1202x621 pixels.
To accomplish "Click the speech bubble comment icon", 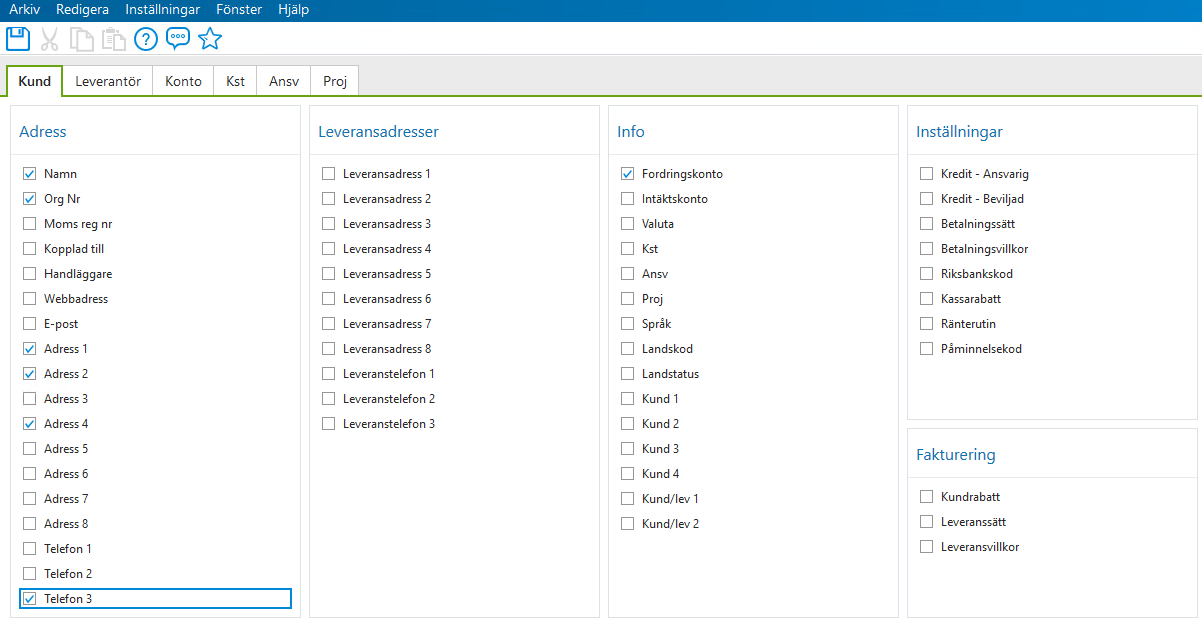I will point(177,38).
